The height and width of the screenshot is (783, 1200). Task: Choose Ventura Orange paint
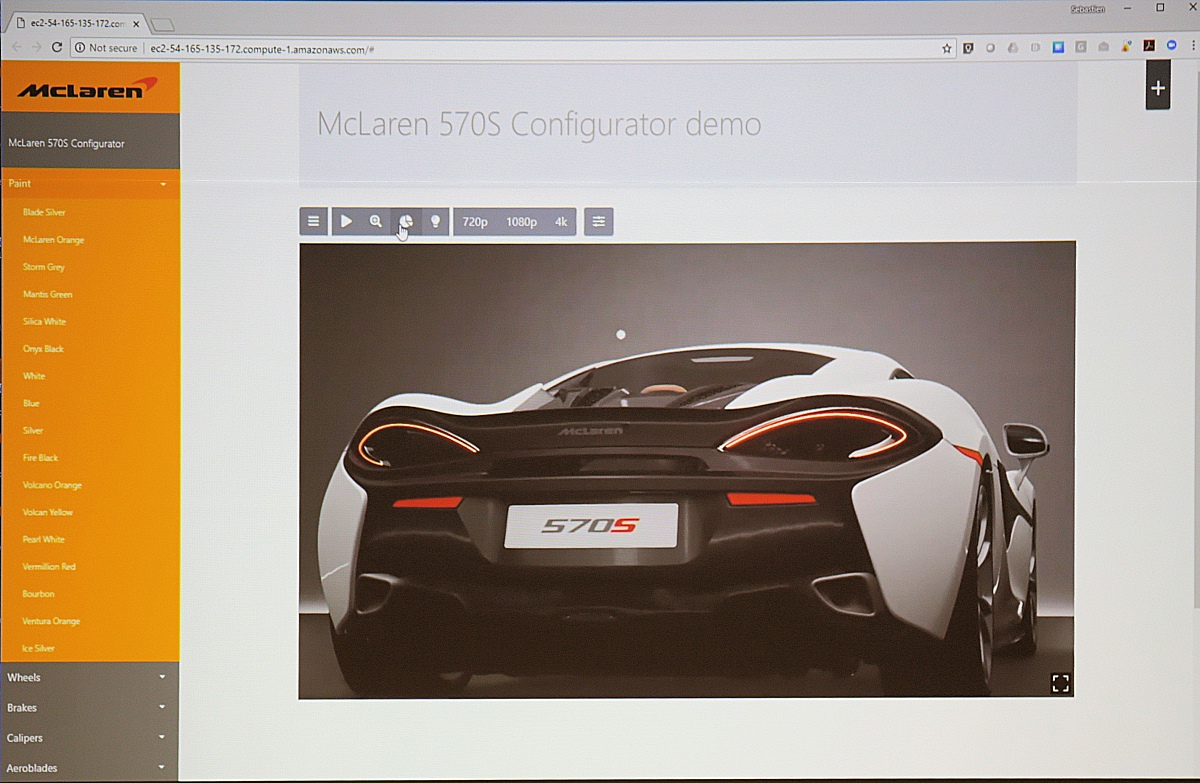tap(51, 621)
